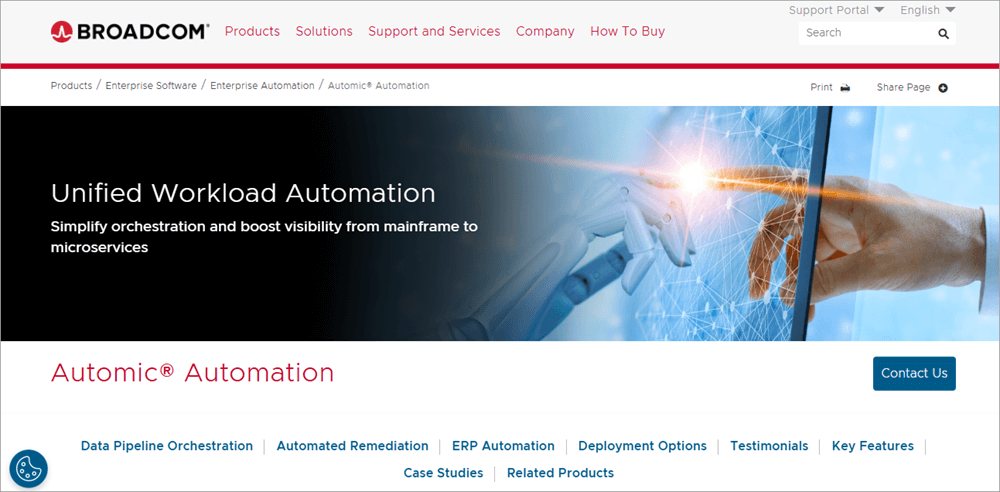
Task: Click the Broadcom logo
Action: click(x=130, y=31)
